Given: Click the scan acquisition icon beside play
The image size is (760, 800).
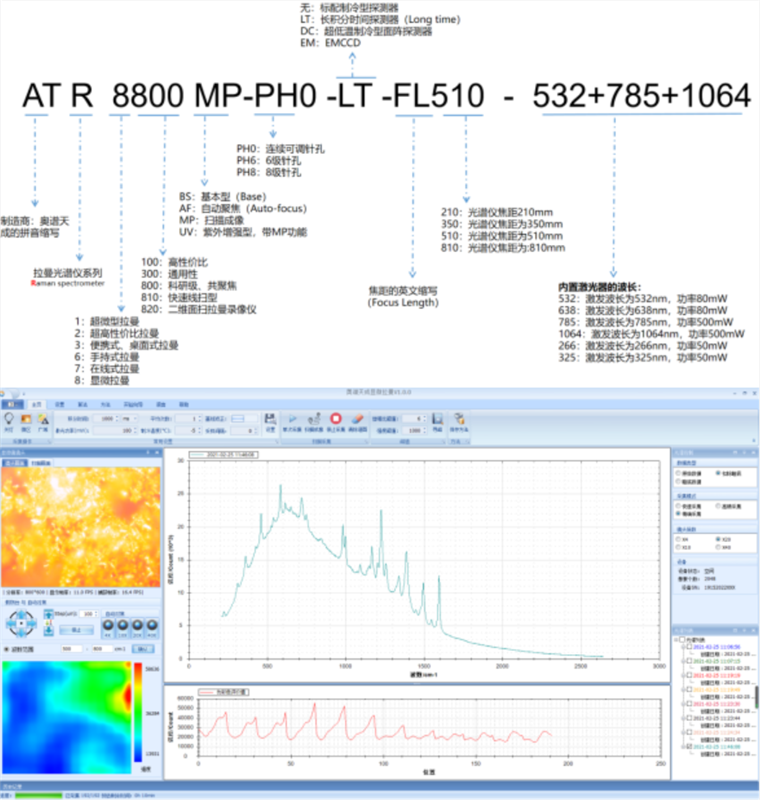Looking at the screenshot, I should (x=314, y=420).
